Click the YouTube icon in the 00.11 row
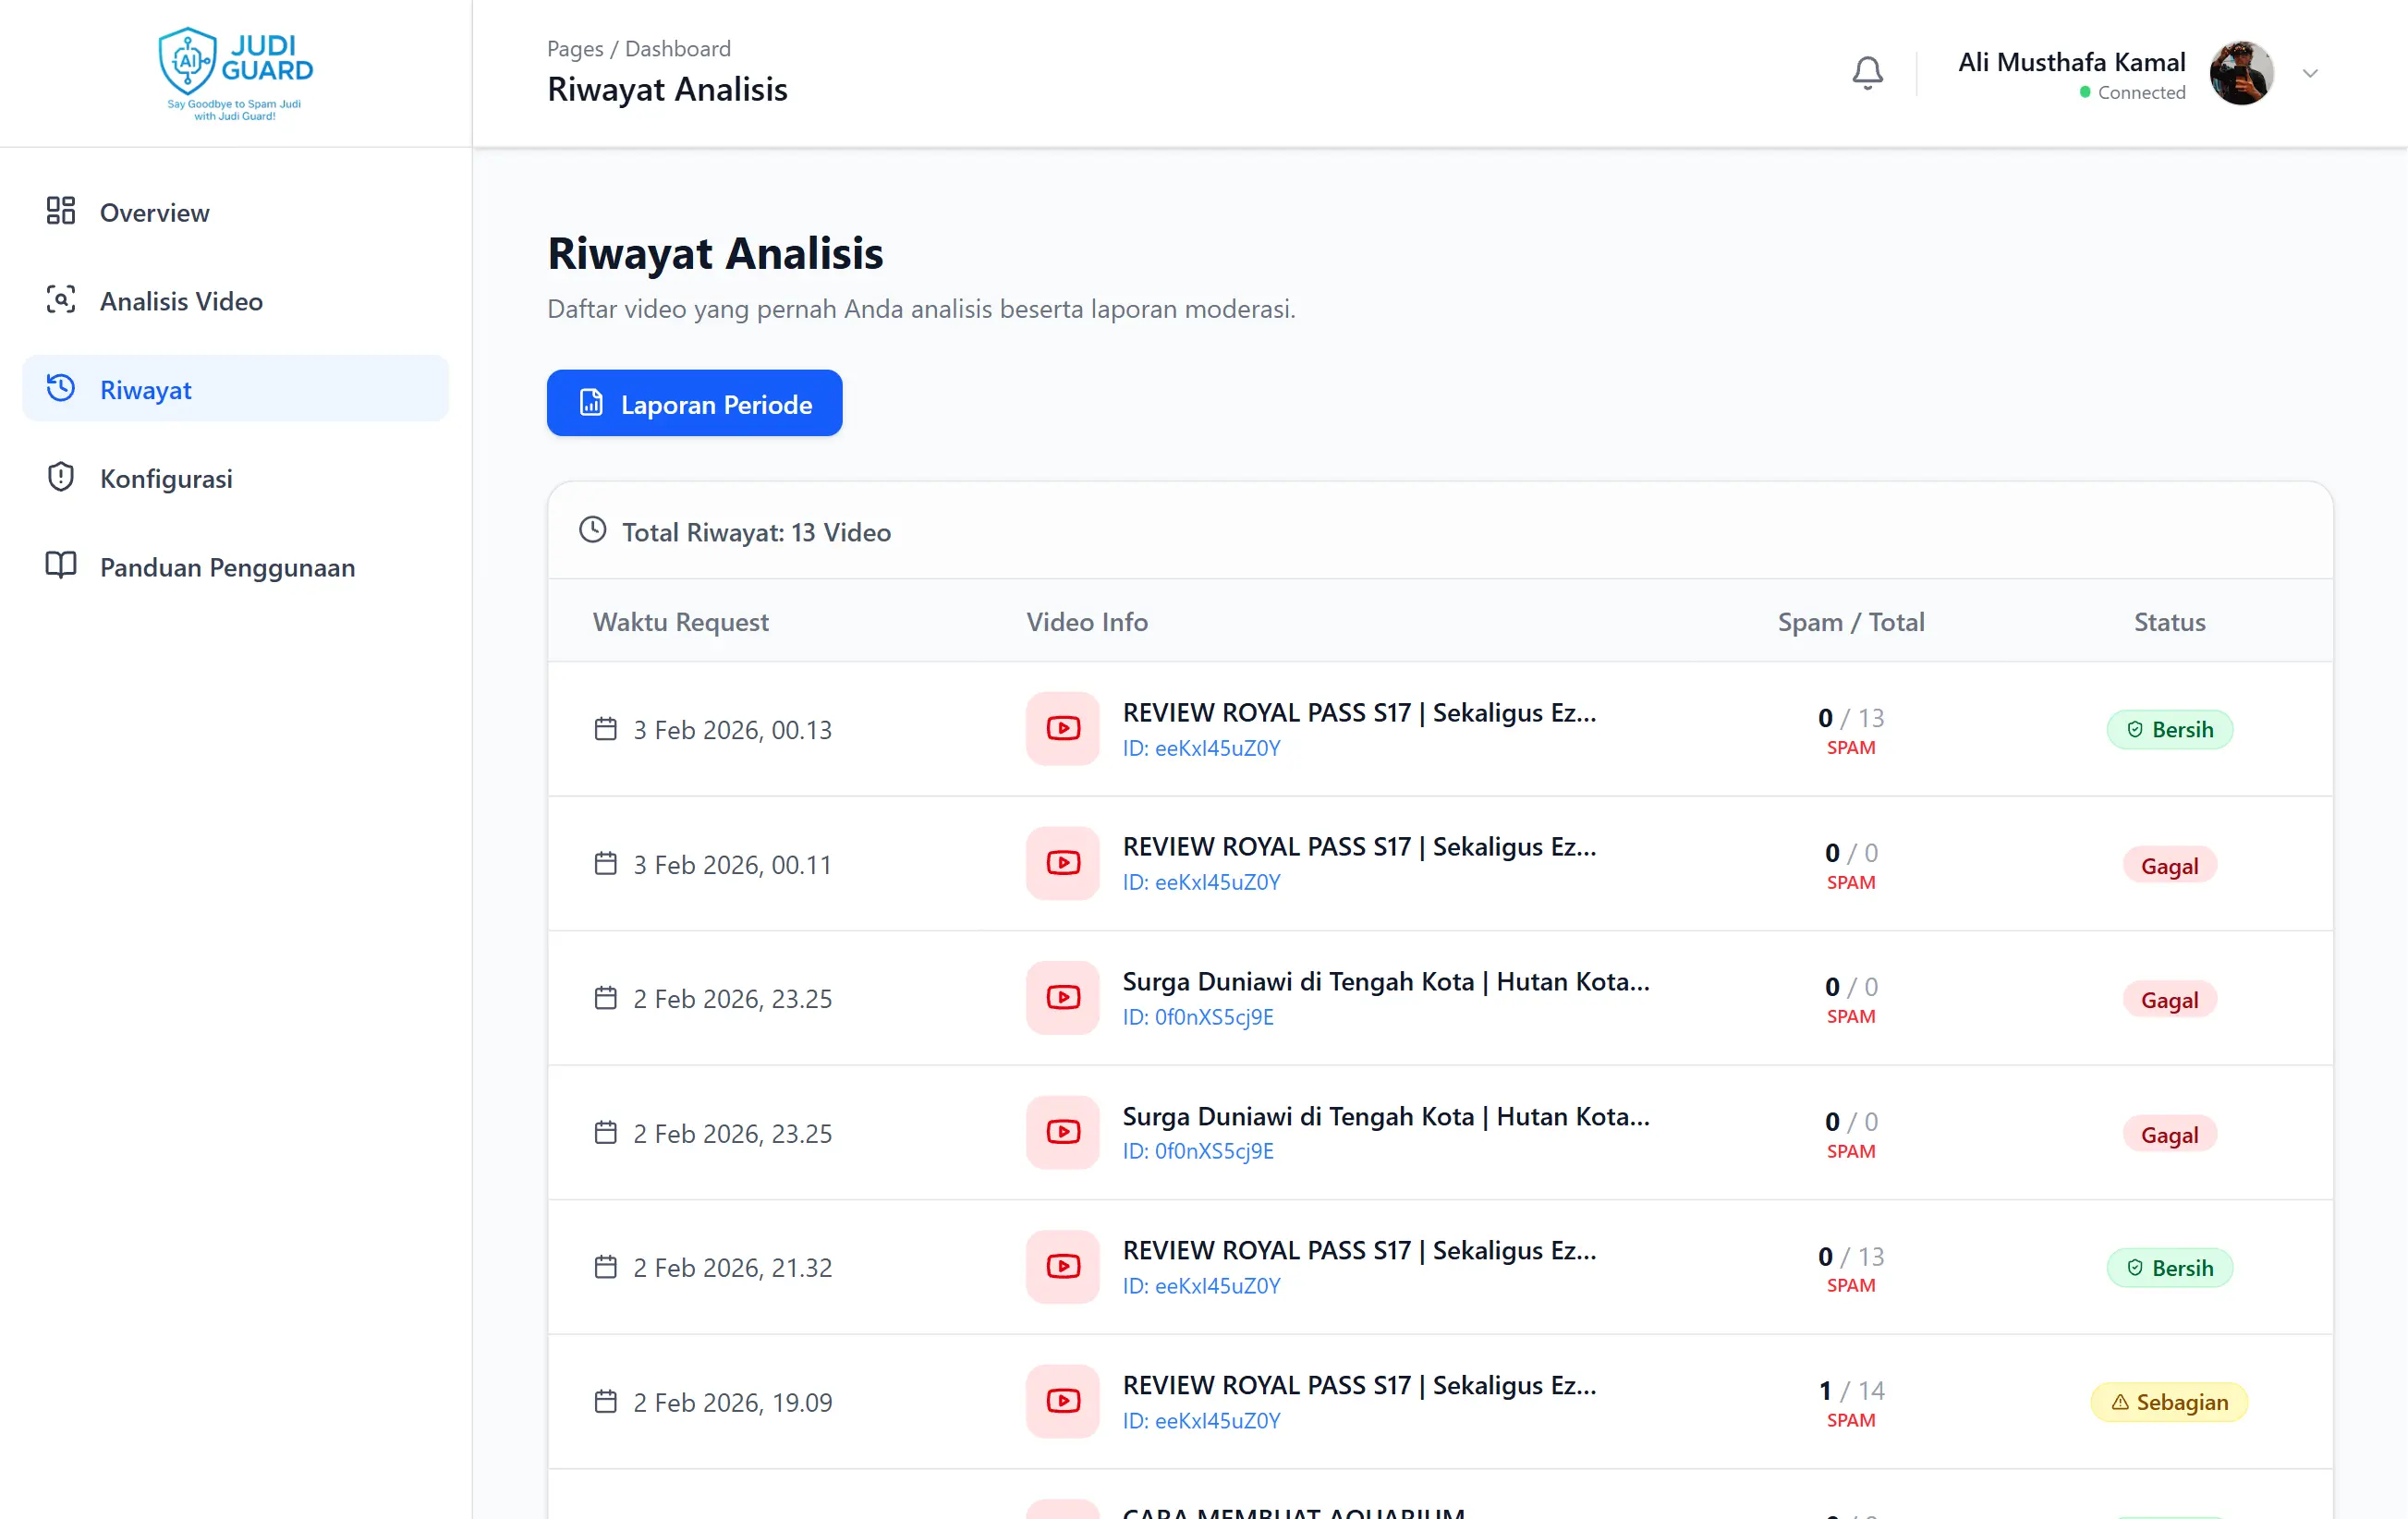The height and width of the screenshot is (1519, 2408). [x=1063, y=863]
